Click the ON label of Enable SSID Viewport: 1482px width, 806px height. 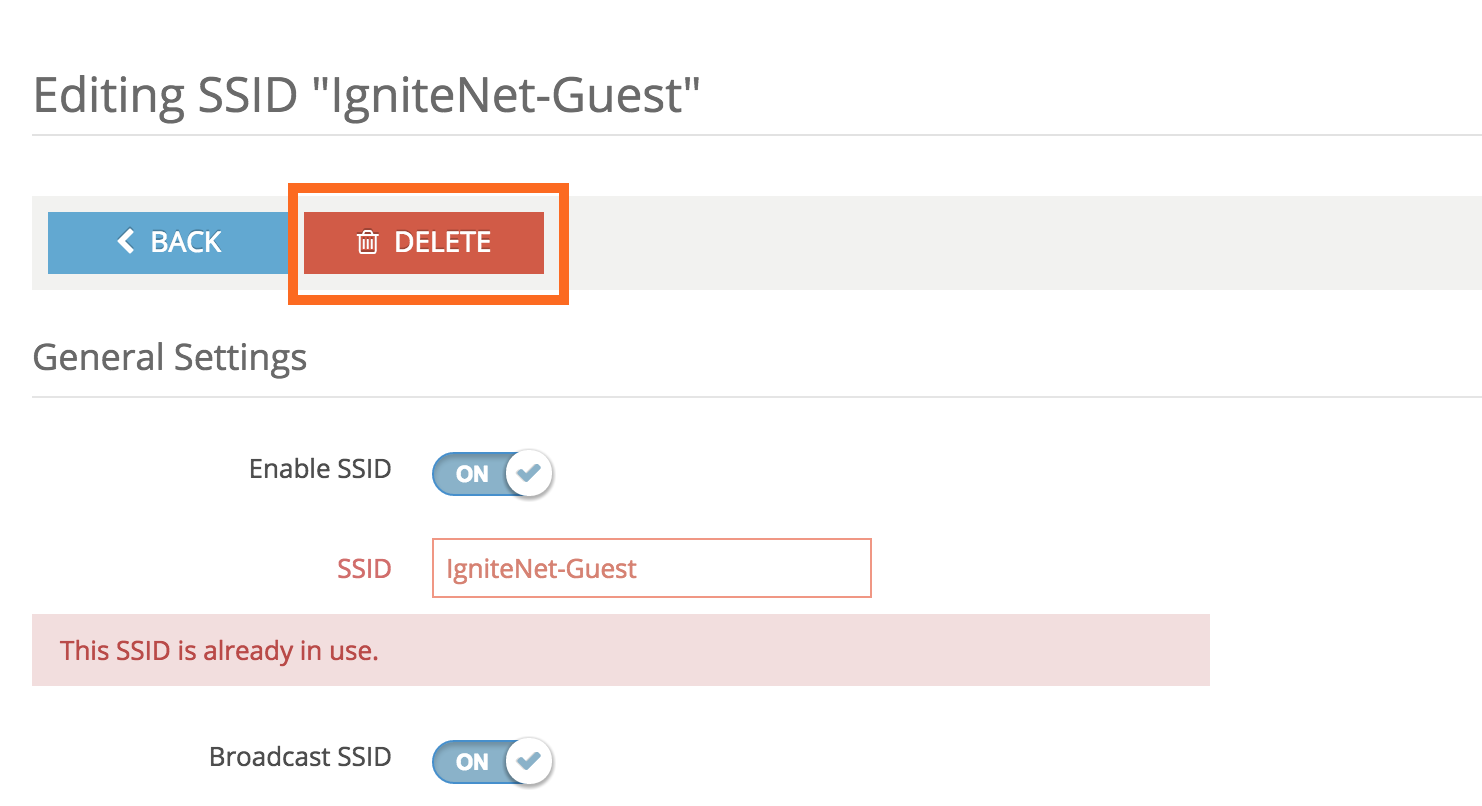(471, 473)
